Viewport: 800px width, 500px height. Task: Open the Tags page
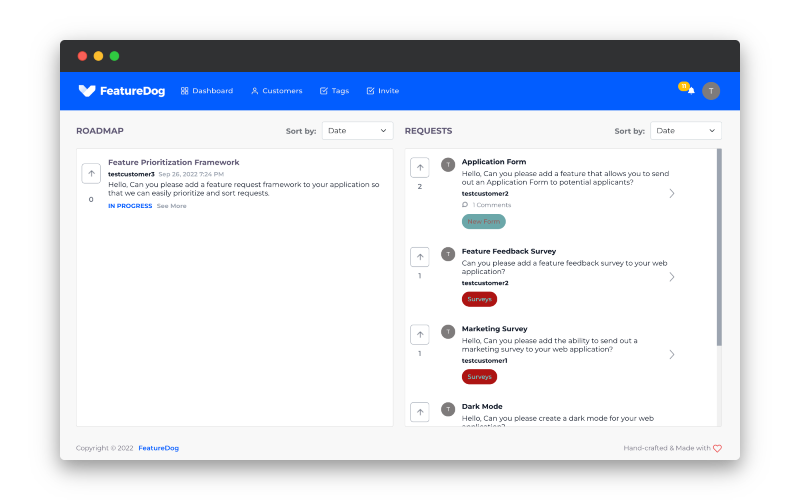(335, 91)
